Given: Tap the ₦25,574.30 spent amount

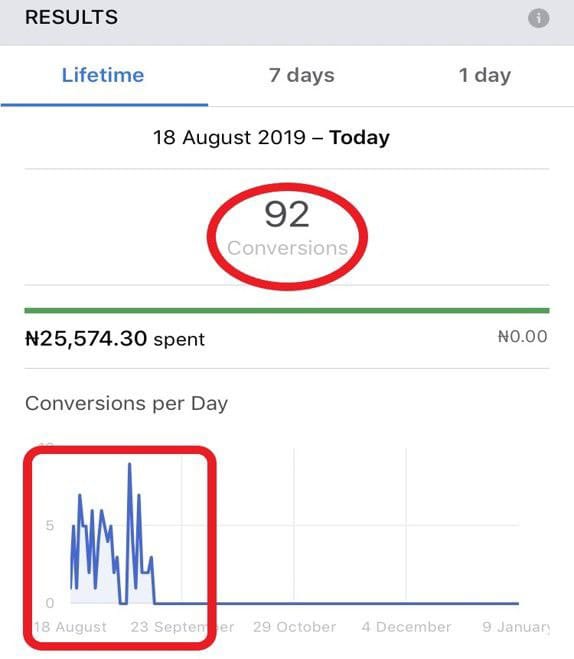Looking at the screenshot, I should pyautogui.click(x=115, y=339).
